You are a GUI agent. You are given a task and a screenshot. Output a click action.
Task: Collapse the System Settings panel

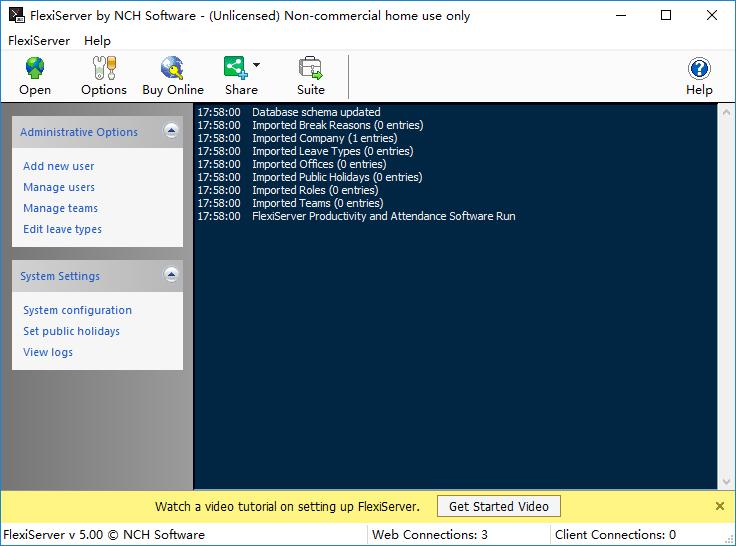tap(171, 275)
